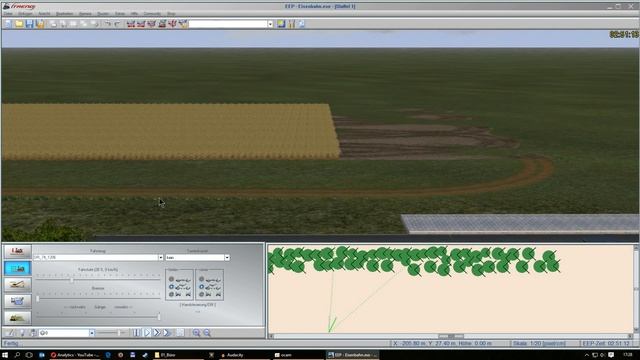Select the top radio button in the right coupling group
Image resolution: width=640 pixels, height=360 pixels.
click(202, 280)
